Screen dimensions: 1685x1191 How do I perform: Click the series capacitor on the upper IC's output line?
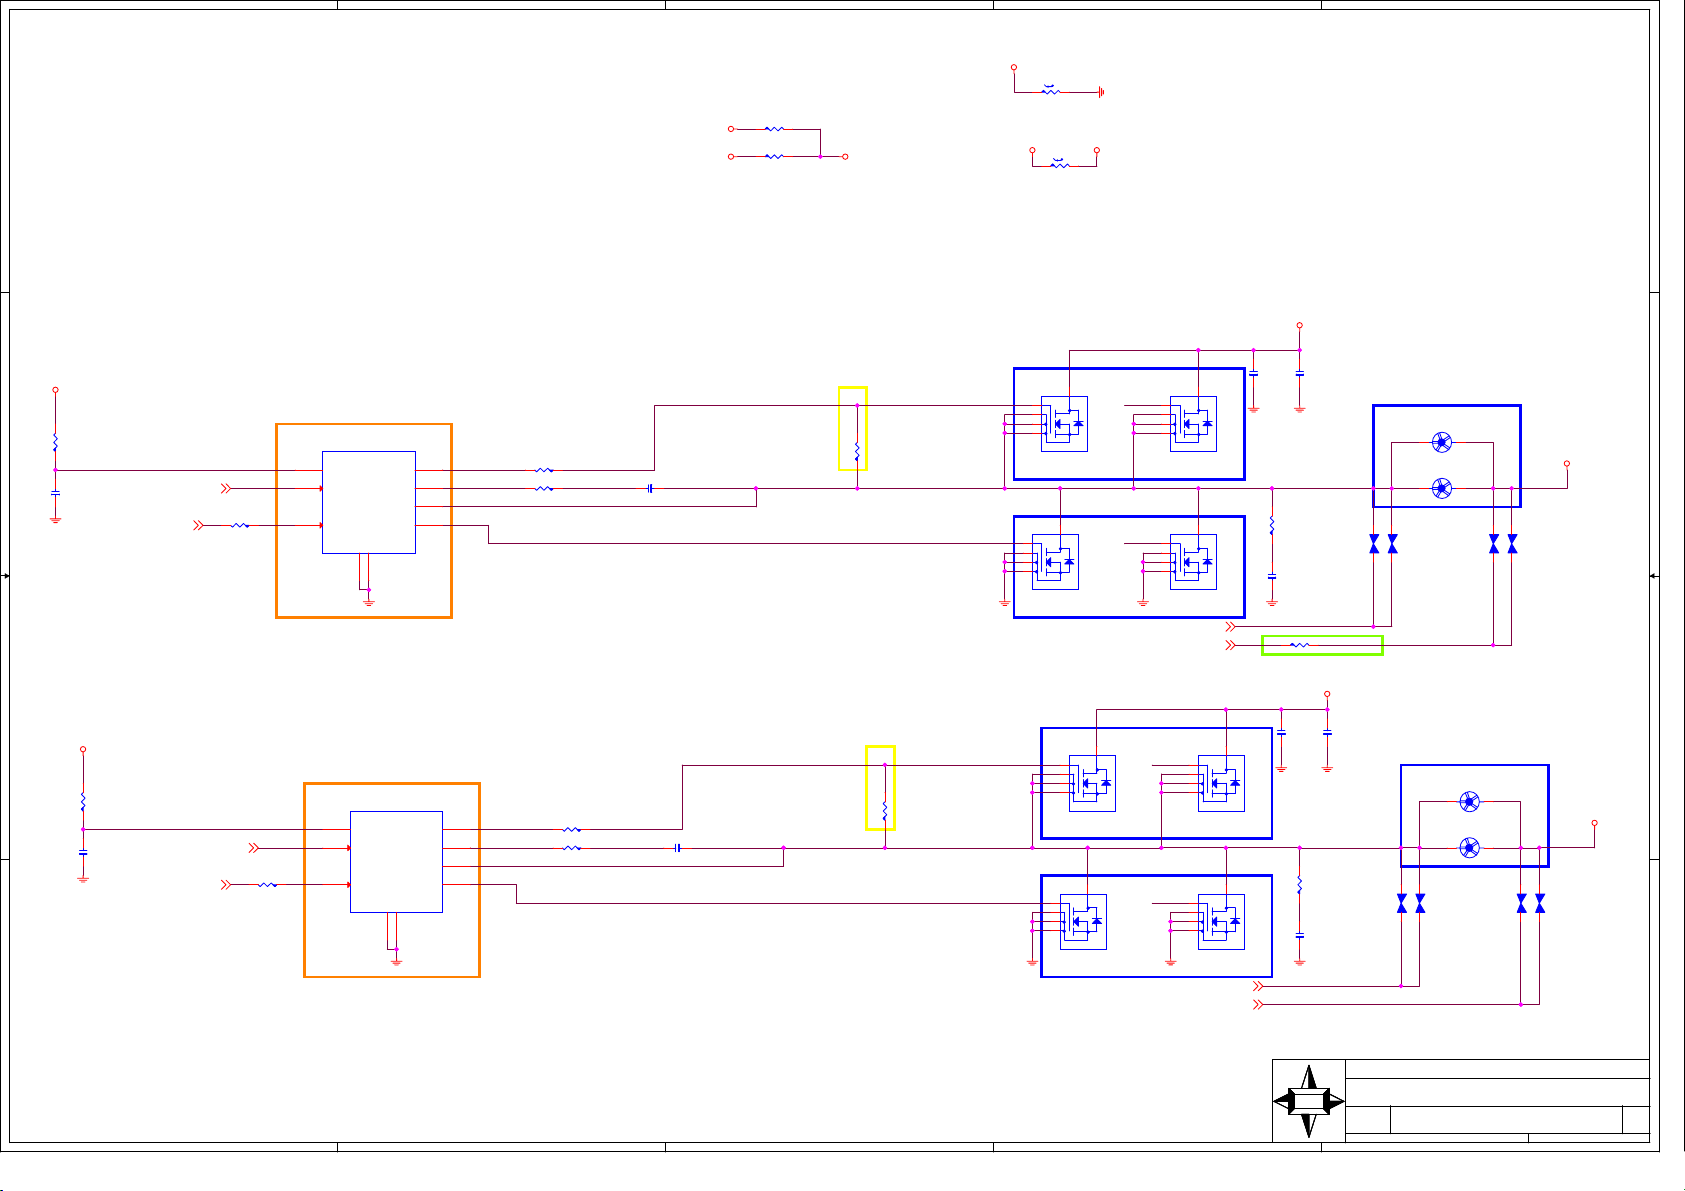tap(650, 488)
